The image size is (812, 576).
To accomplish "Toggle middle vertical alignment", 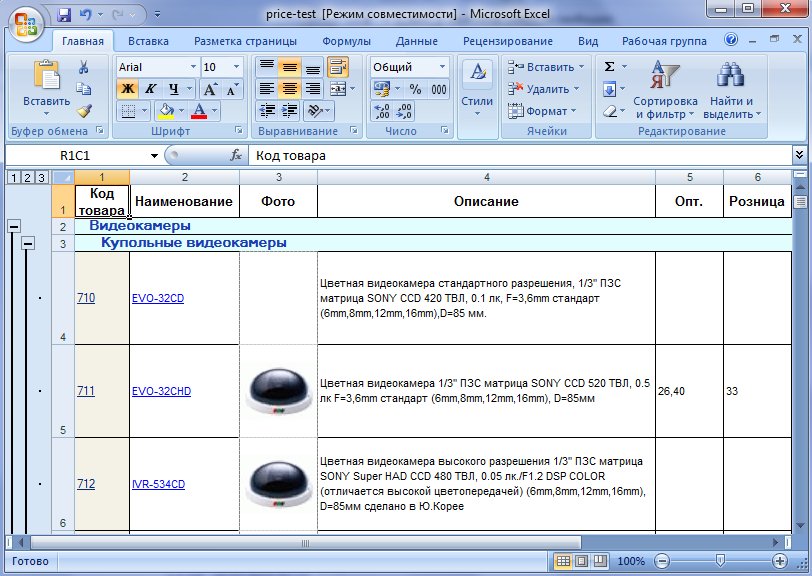I will pos(289,67).
